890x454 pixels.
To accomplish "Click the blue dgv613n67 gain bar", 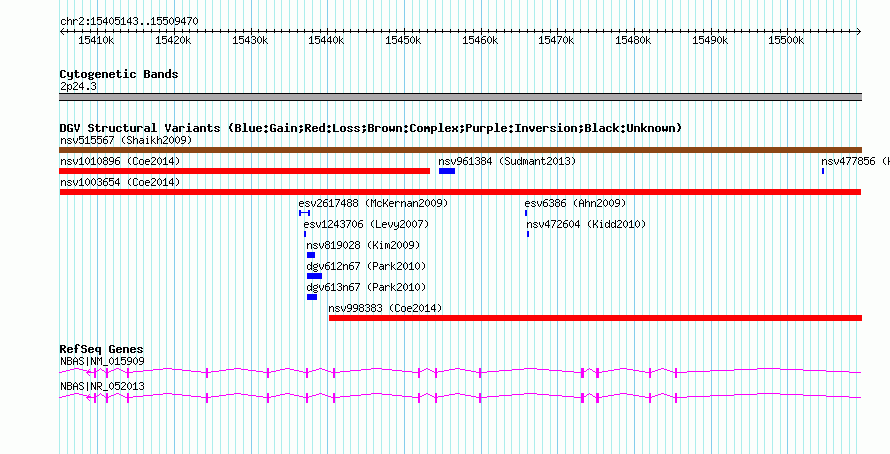I will 312,297.
